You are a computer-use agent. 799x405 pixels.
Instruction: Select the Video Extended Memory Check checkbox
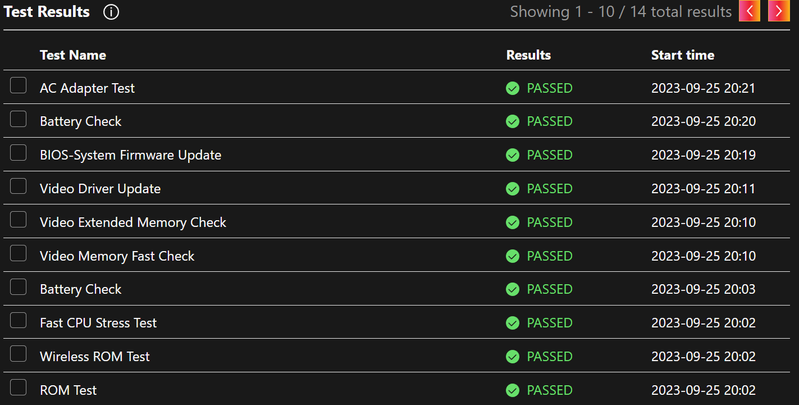click(x=18, y=220)
